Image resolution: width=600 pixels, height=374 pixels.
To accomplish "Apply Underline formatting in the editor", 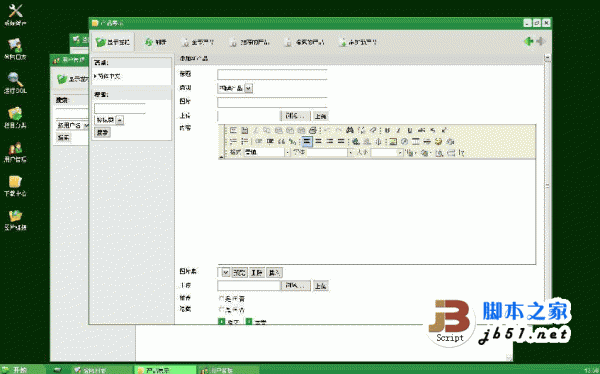I will 410,131.
